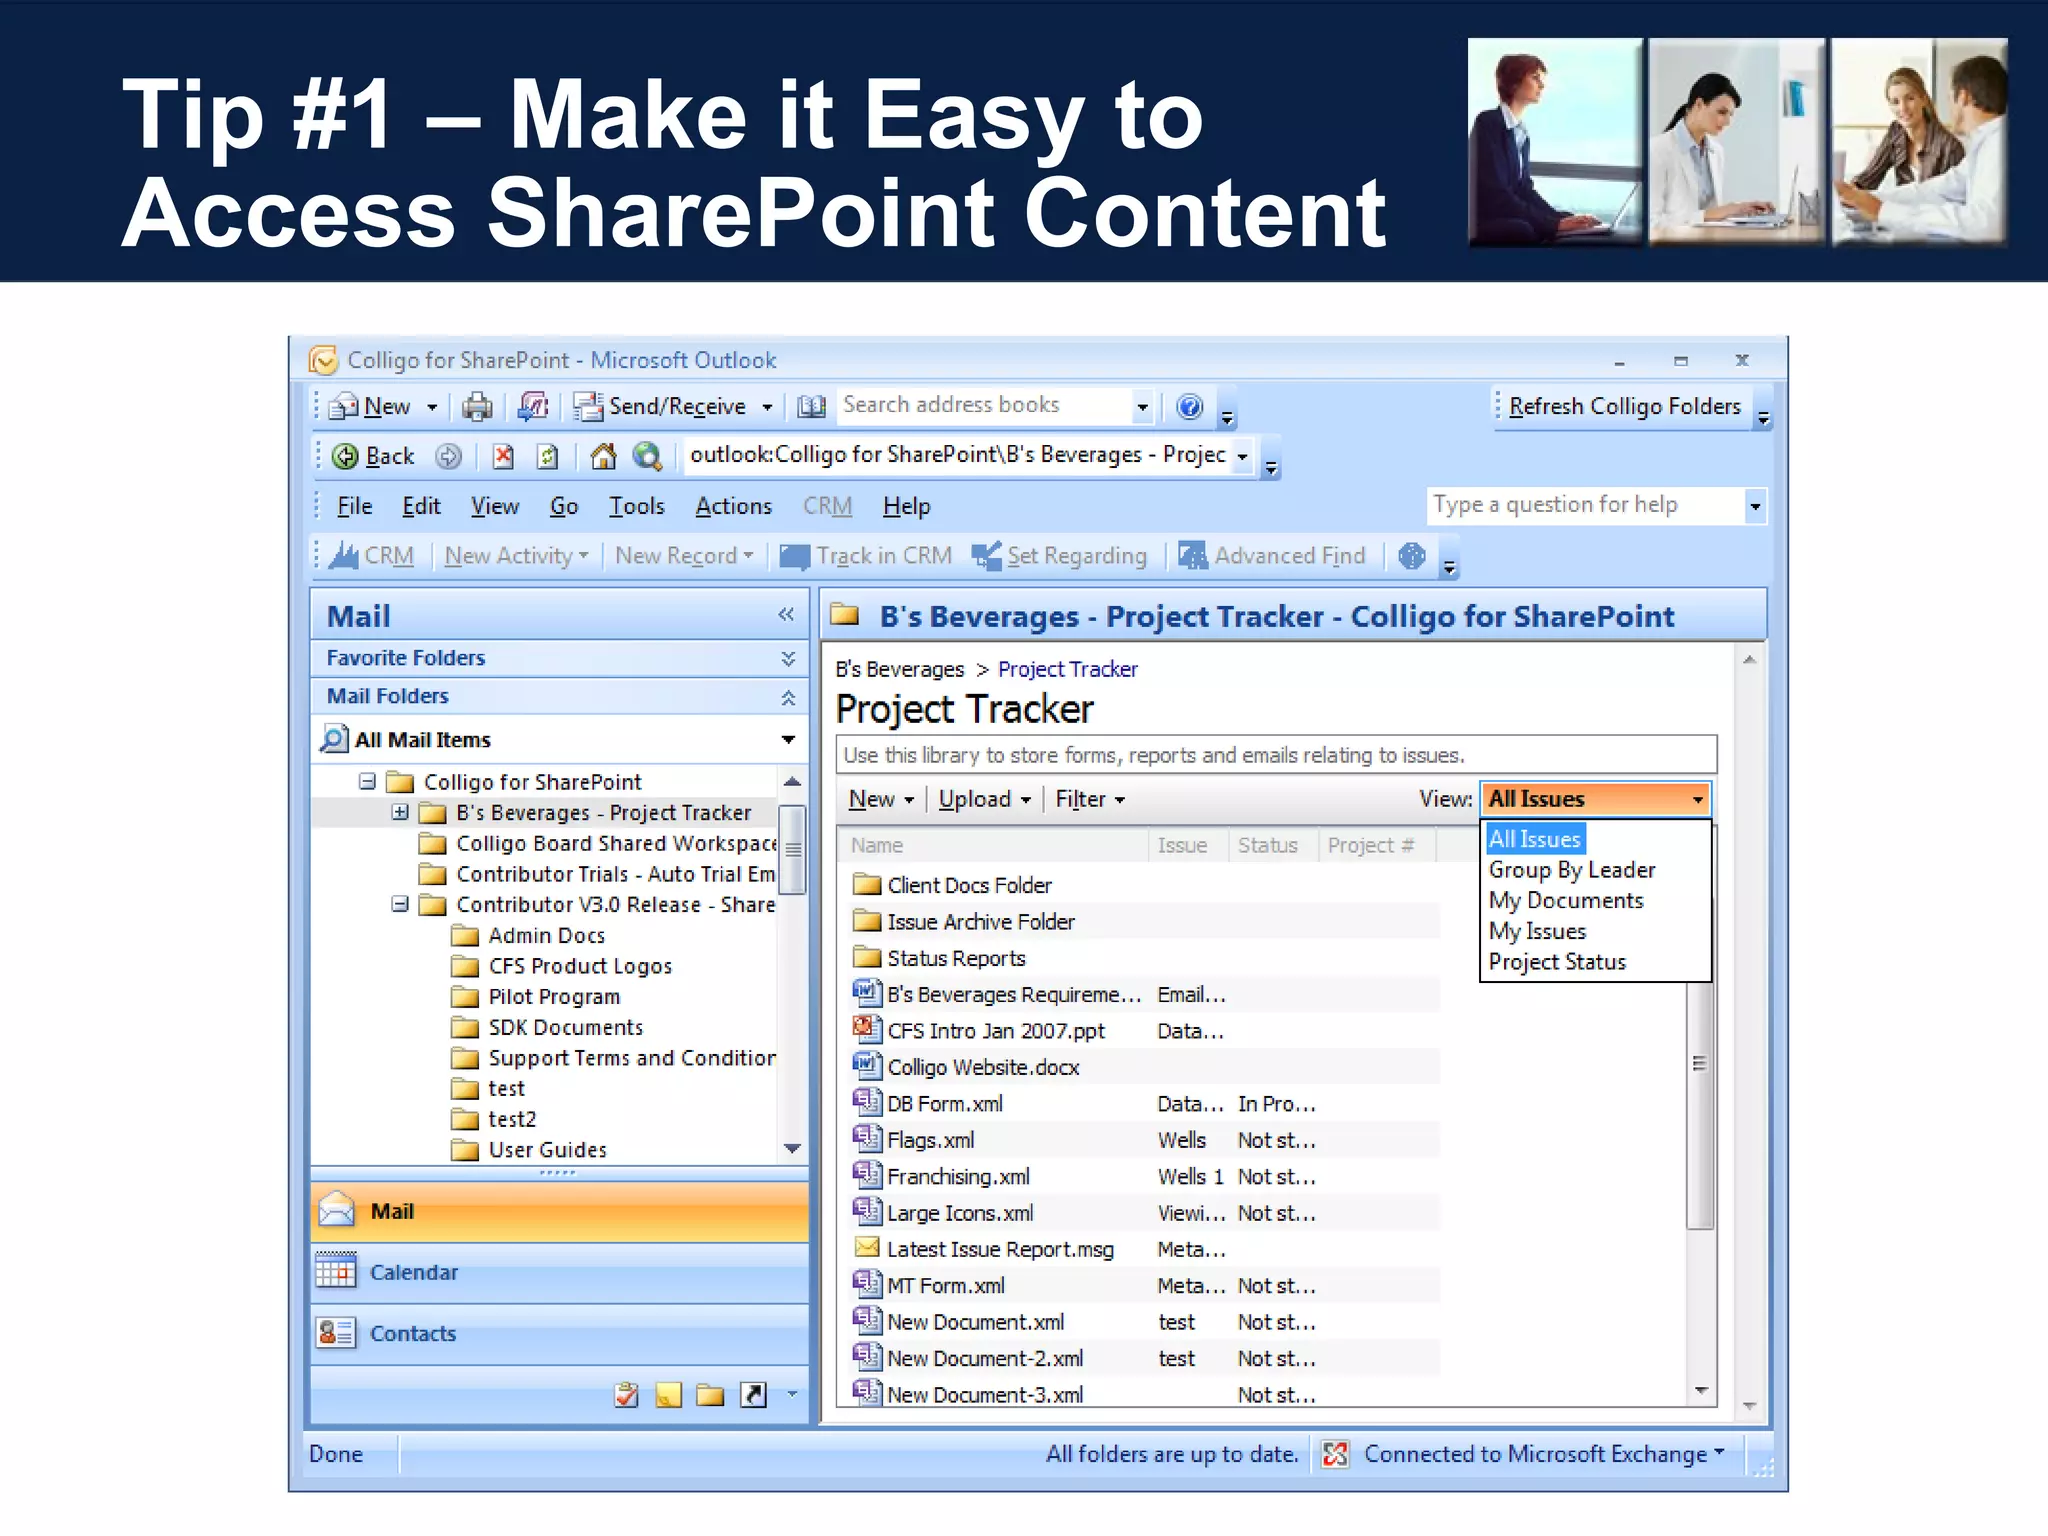
Task: Click the Search the Web globe icon
Action: pyautogui.click(x=647, y=457)
